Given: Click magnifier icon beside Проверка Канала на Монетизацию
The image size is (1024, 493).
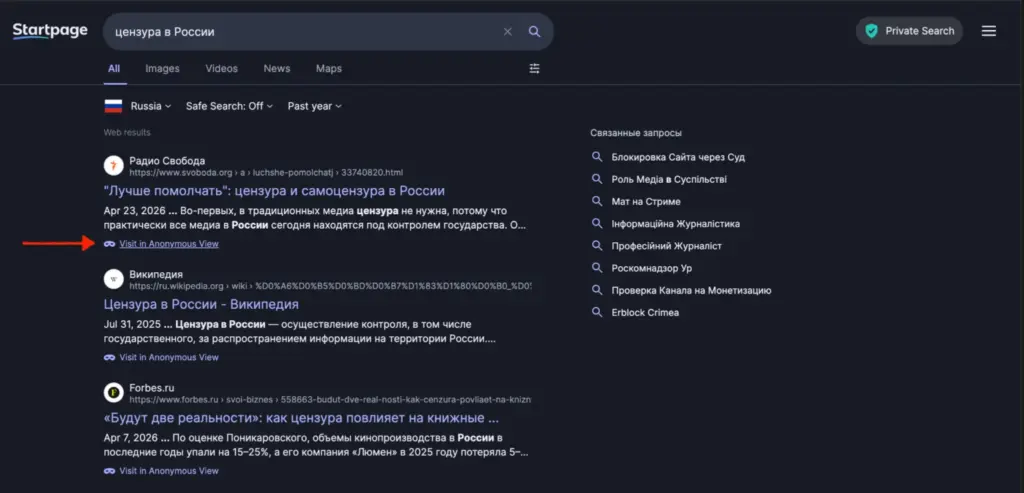Looking at the screenshot, I should tap(596, 290).
